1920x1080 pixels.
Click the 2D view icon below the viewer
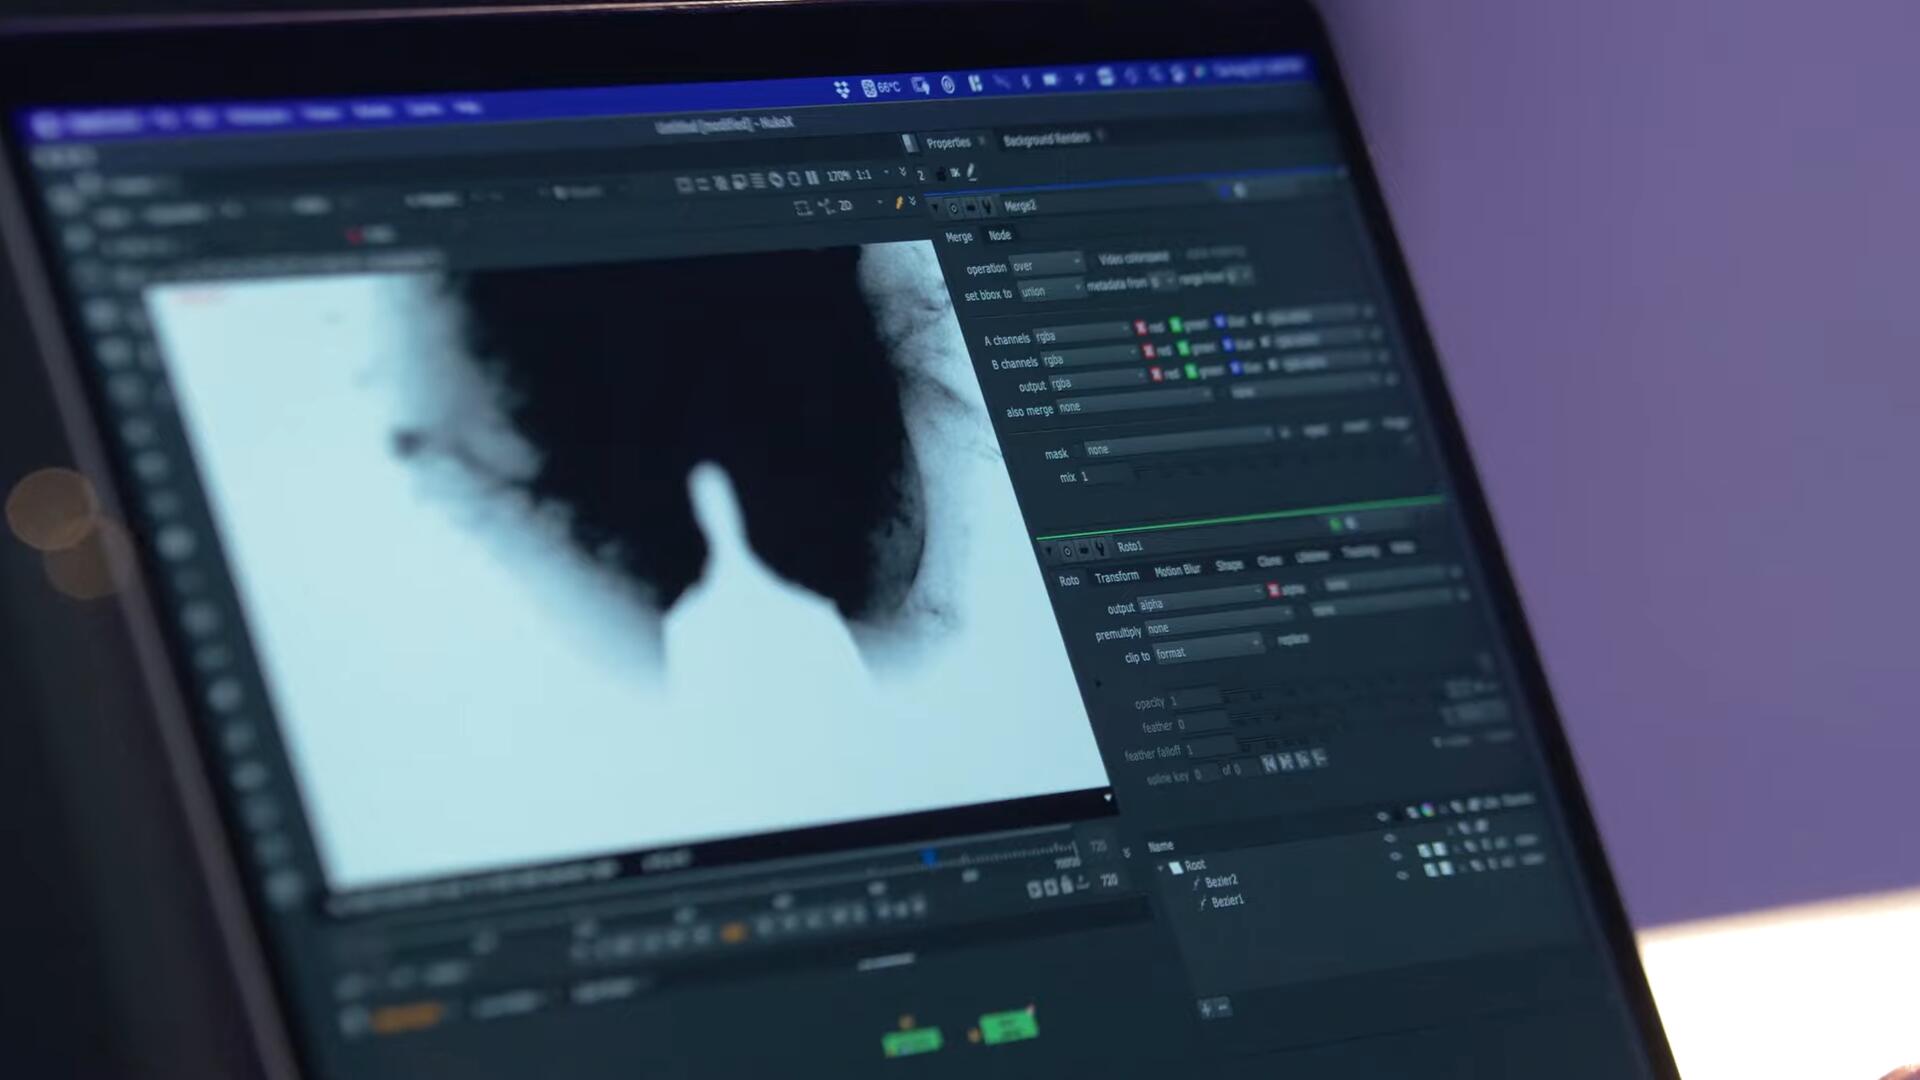[845, 206]
